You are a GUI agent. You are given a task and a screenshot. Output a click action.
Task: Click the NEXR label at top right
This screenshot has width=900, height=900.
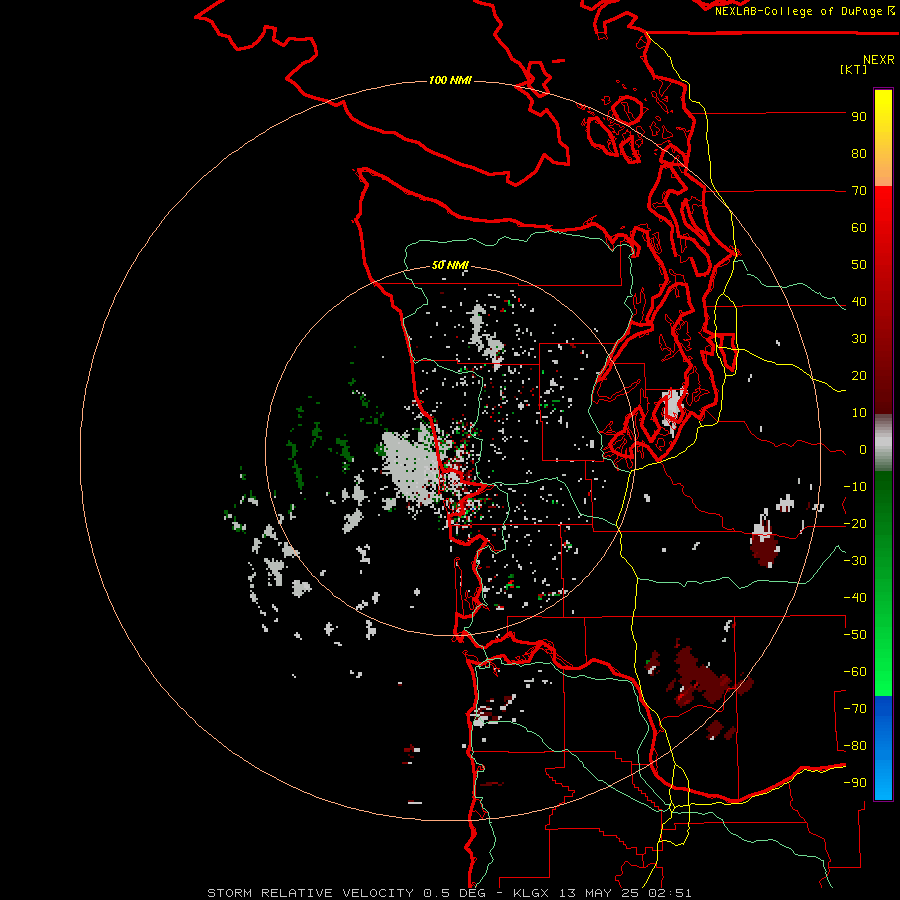click(879, 60)
